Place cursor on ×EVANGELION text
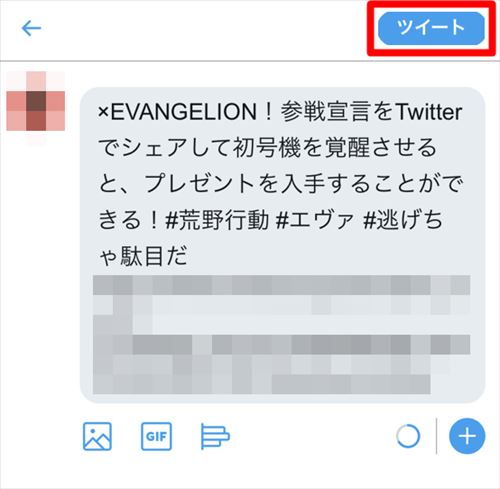Image resolution: width=500 pixels, height=489 pixels. click(x=177, y=112)
